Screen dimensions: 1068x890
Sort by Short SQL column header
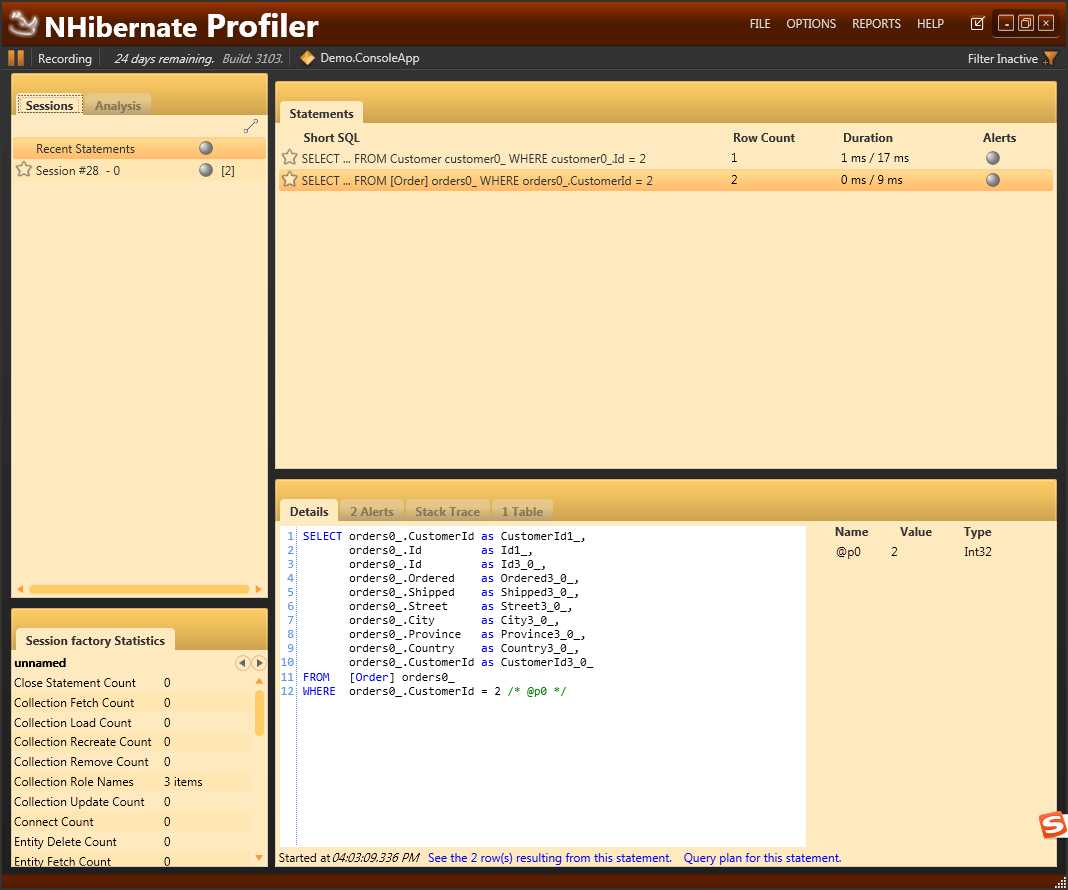pos(331,138)
